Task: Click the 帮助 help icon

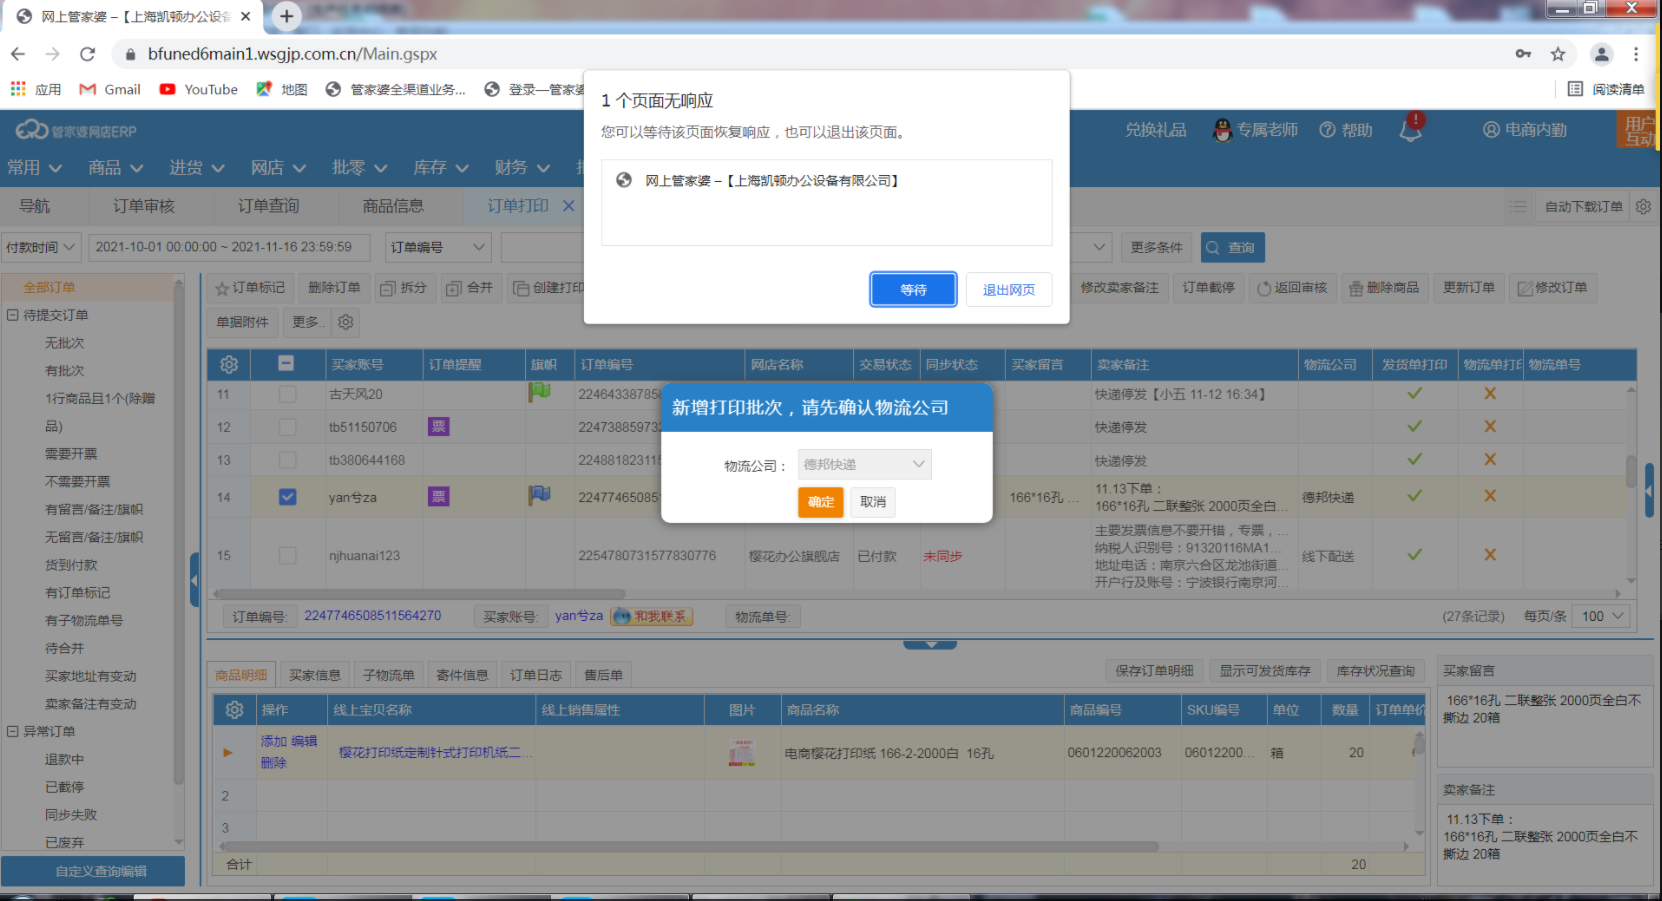Action: point(1346,130)
